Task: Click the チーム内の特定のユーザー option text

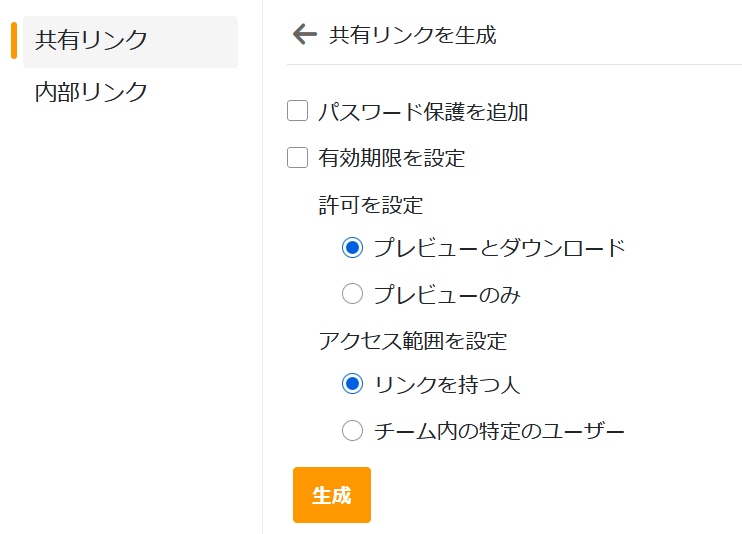Action: coord(499,432)
